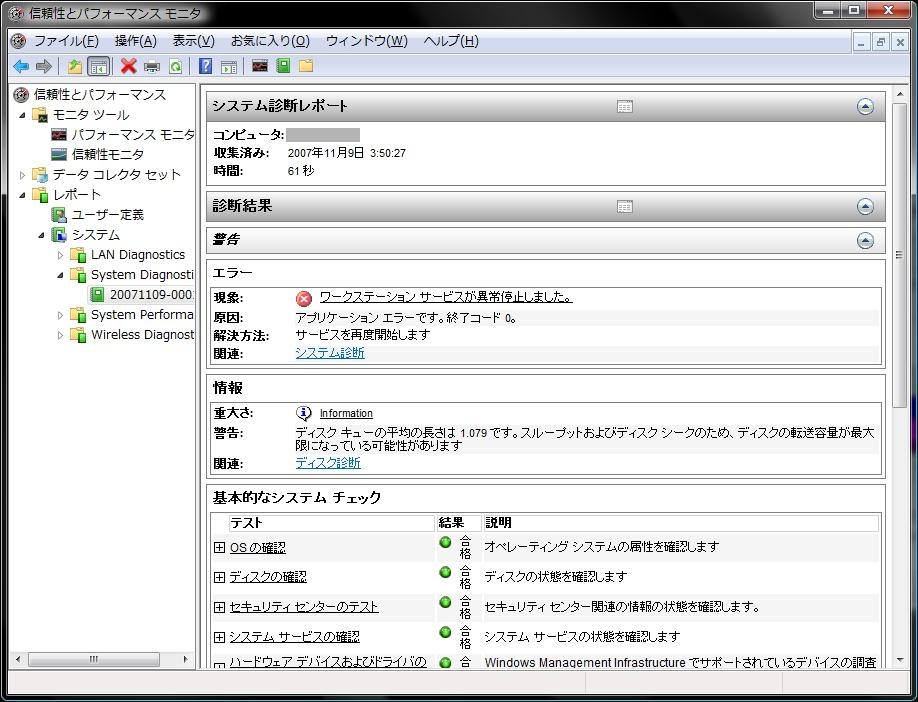Click the red error icon beside ワークステーション
This screenshot has height=702, width=918.
(304, 299)
